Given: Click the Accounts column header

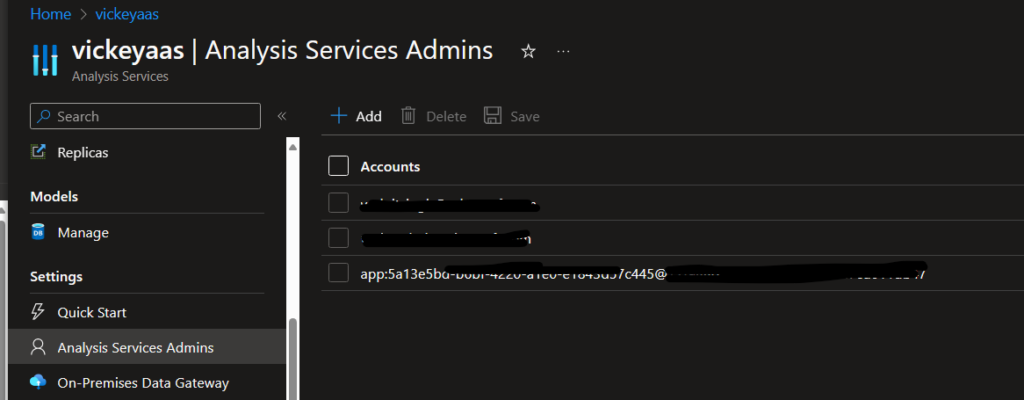Looking at the screenshot, I should pyautogui.click(x=390, y=167).
